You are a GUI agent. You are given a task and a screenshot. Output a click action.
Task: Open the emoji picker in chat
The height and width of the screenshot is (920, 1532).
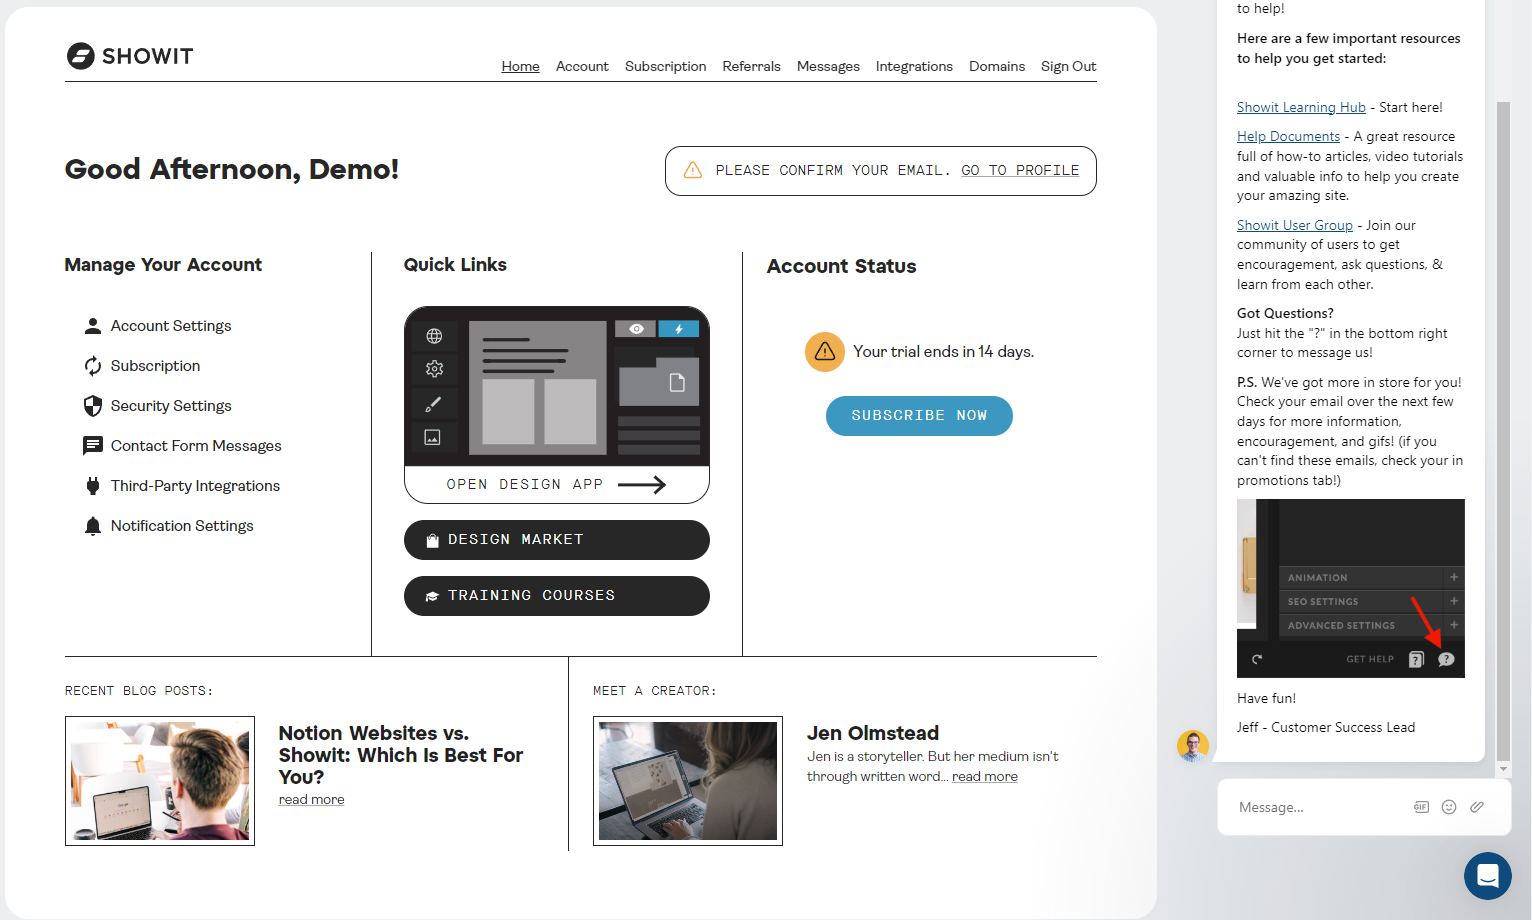pos(1449,807)
